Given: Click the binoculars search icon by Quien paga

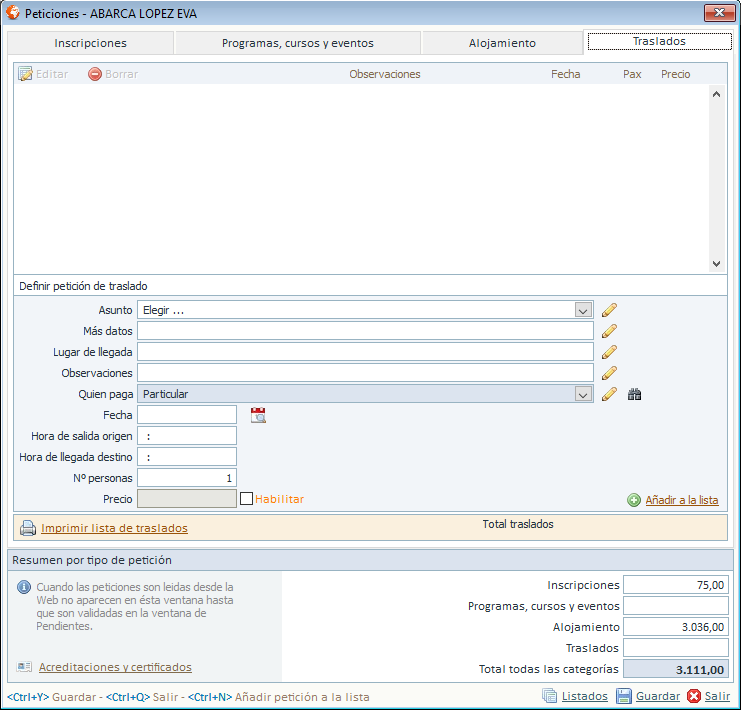Looking at the screenshot, I should coord(634,394).
